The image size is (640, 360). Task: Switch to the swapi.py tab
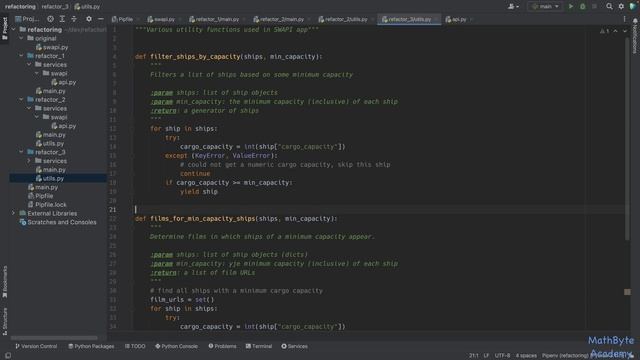point(161,19)
